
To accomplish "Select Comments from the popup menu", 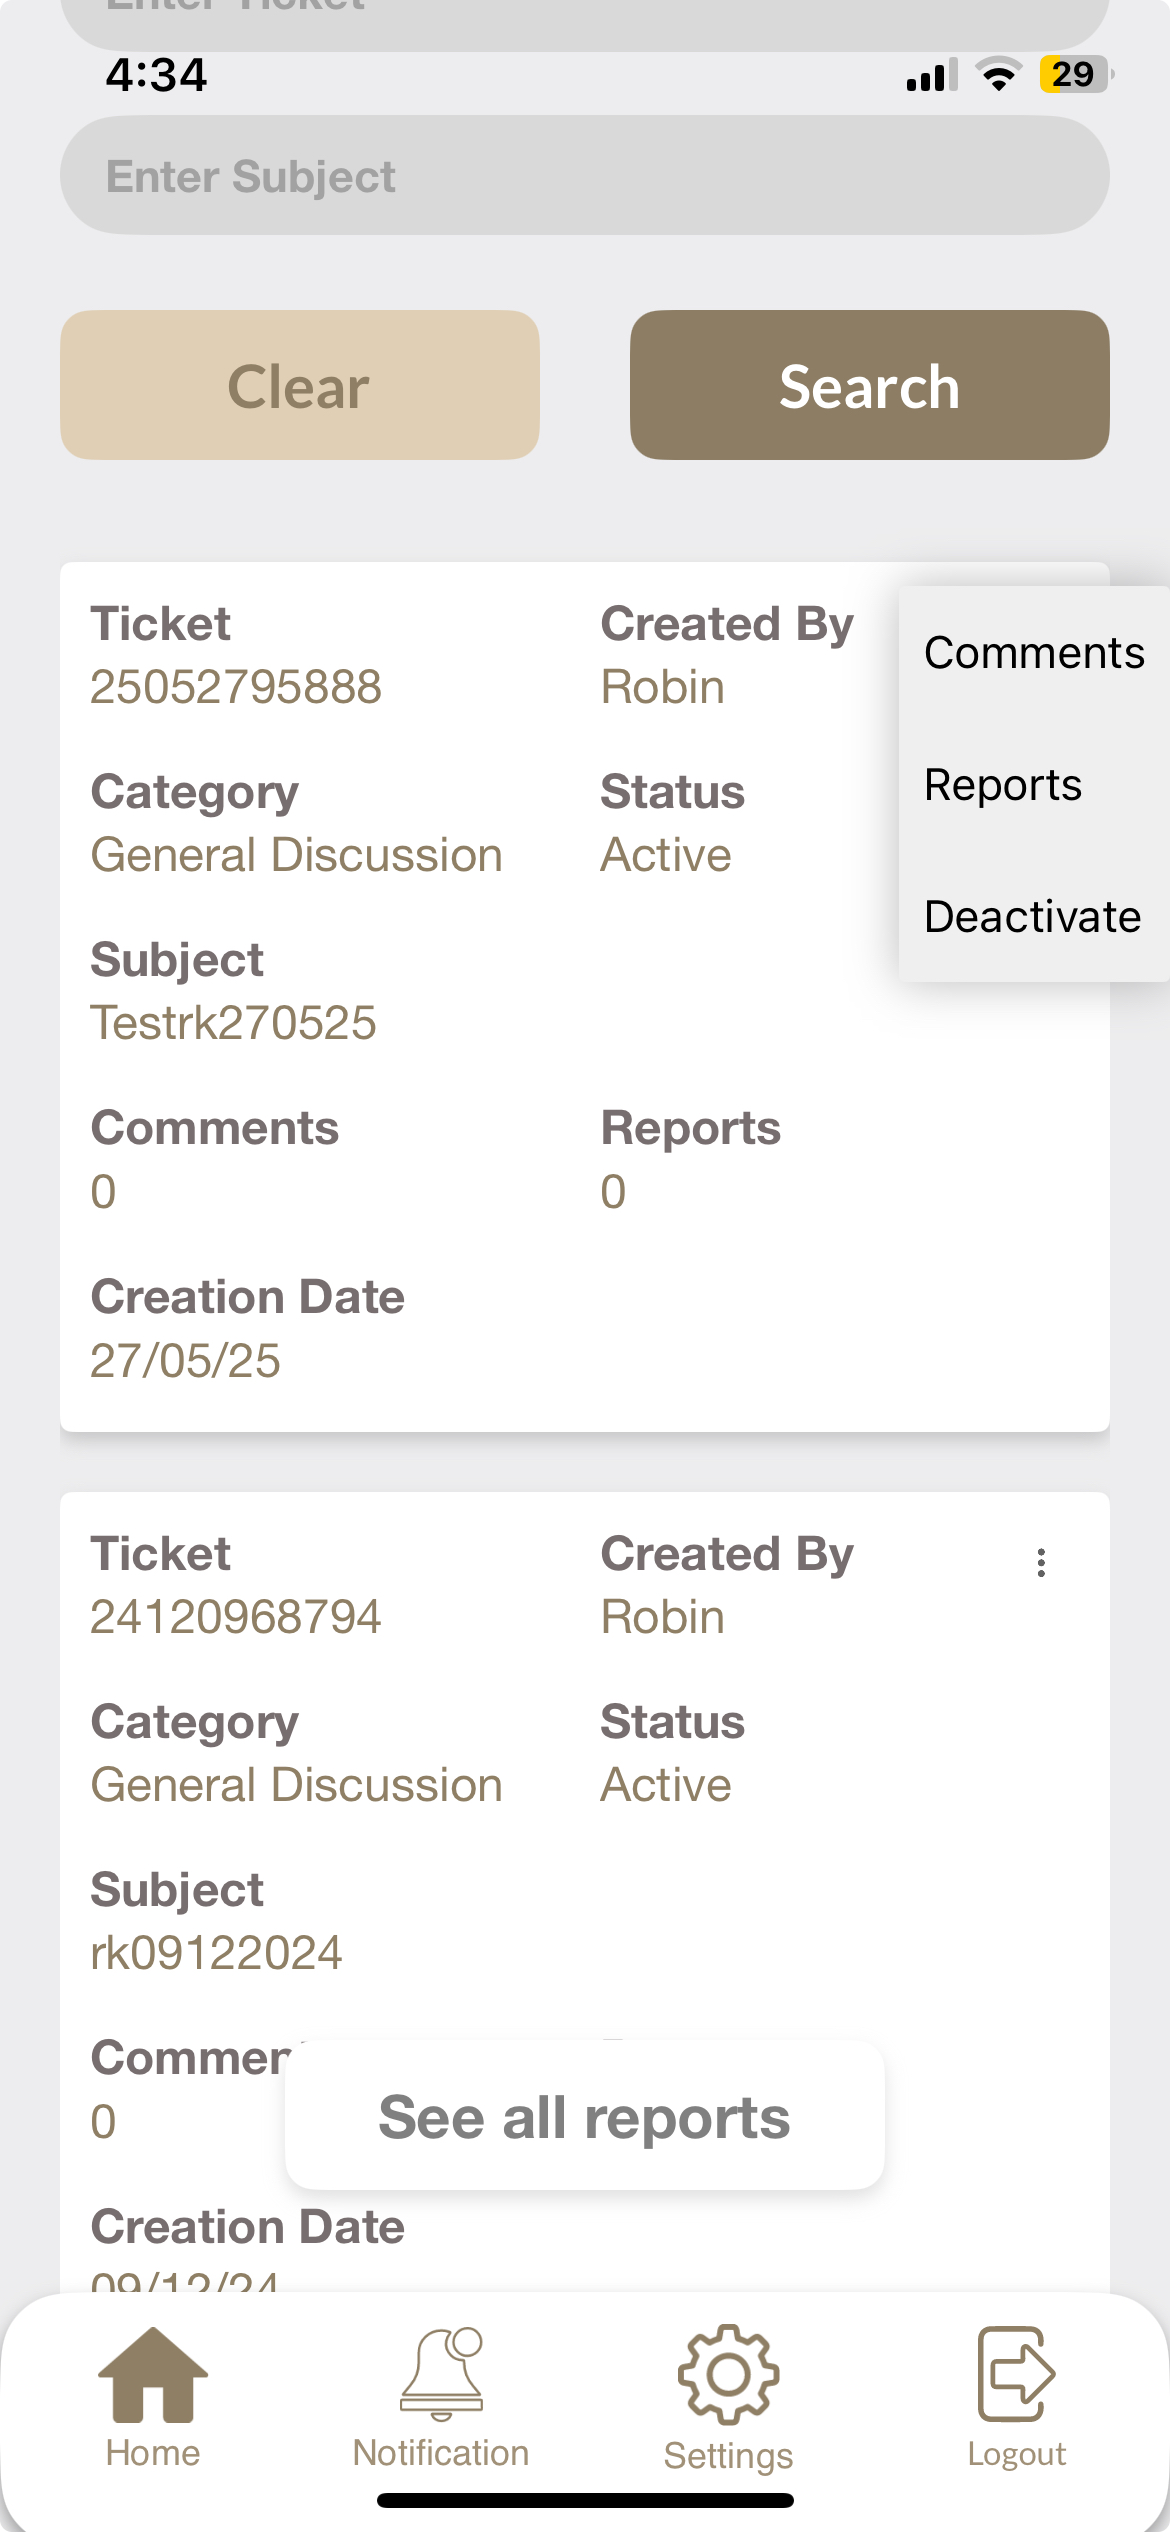I will tap(1034, 653).
